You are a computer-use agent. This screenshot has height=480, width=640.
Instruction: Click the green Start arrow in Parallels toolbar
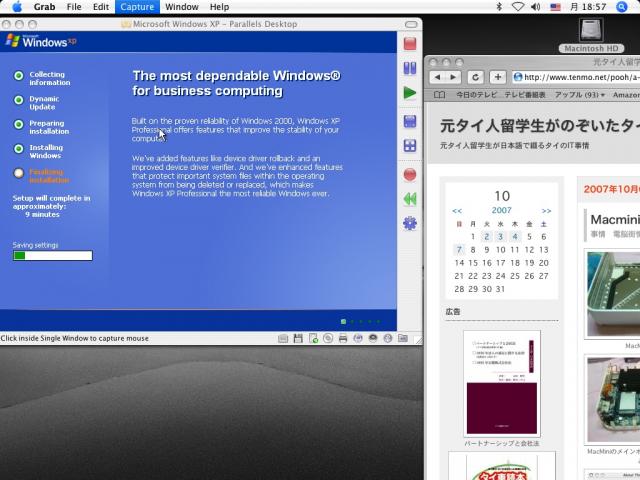410,93
